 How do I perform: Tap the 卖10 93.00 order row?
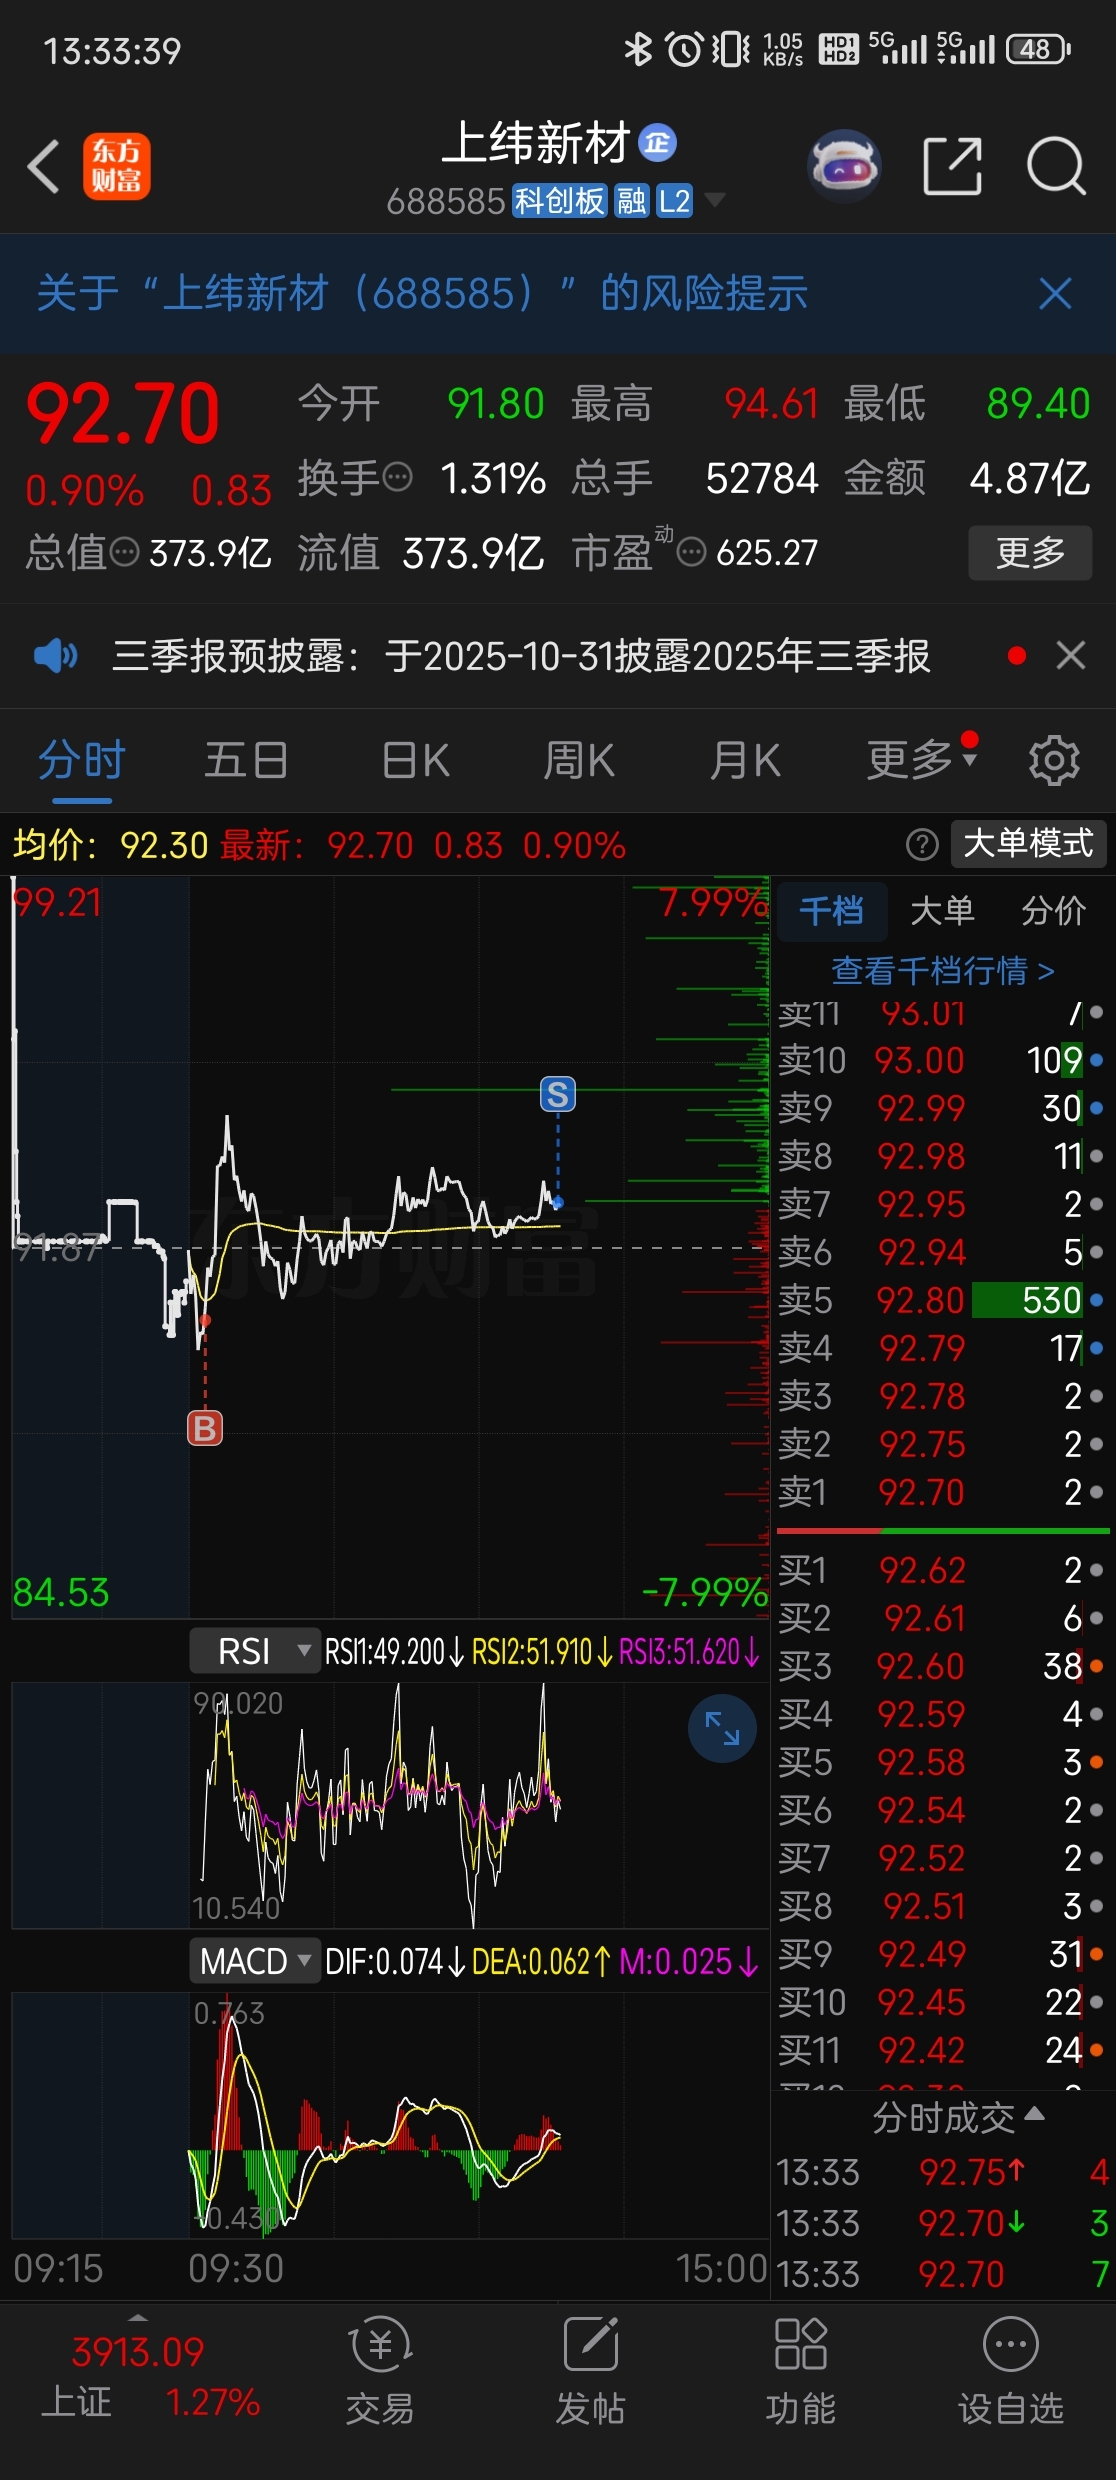[x=942, y=1060]
